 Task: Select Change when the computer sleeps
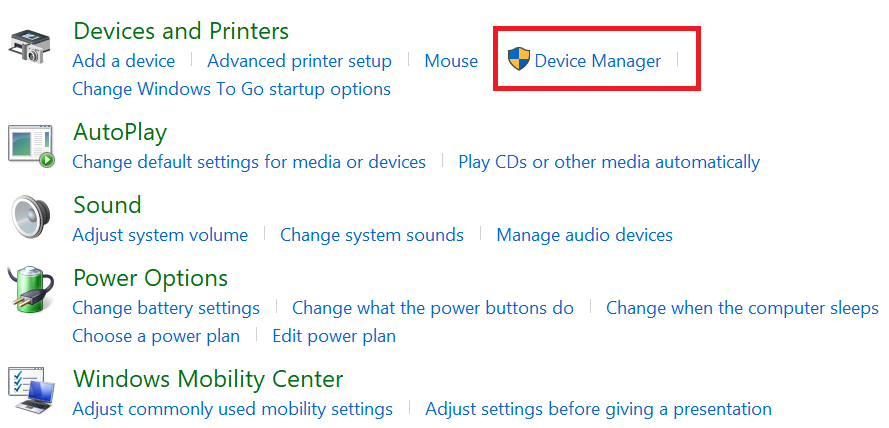[742, 308]
